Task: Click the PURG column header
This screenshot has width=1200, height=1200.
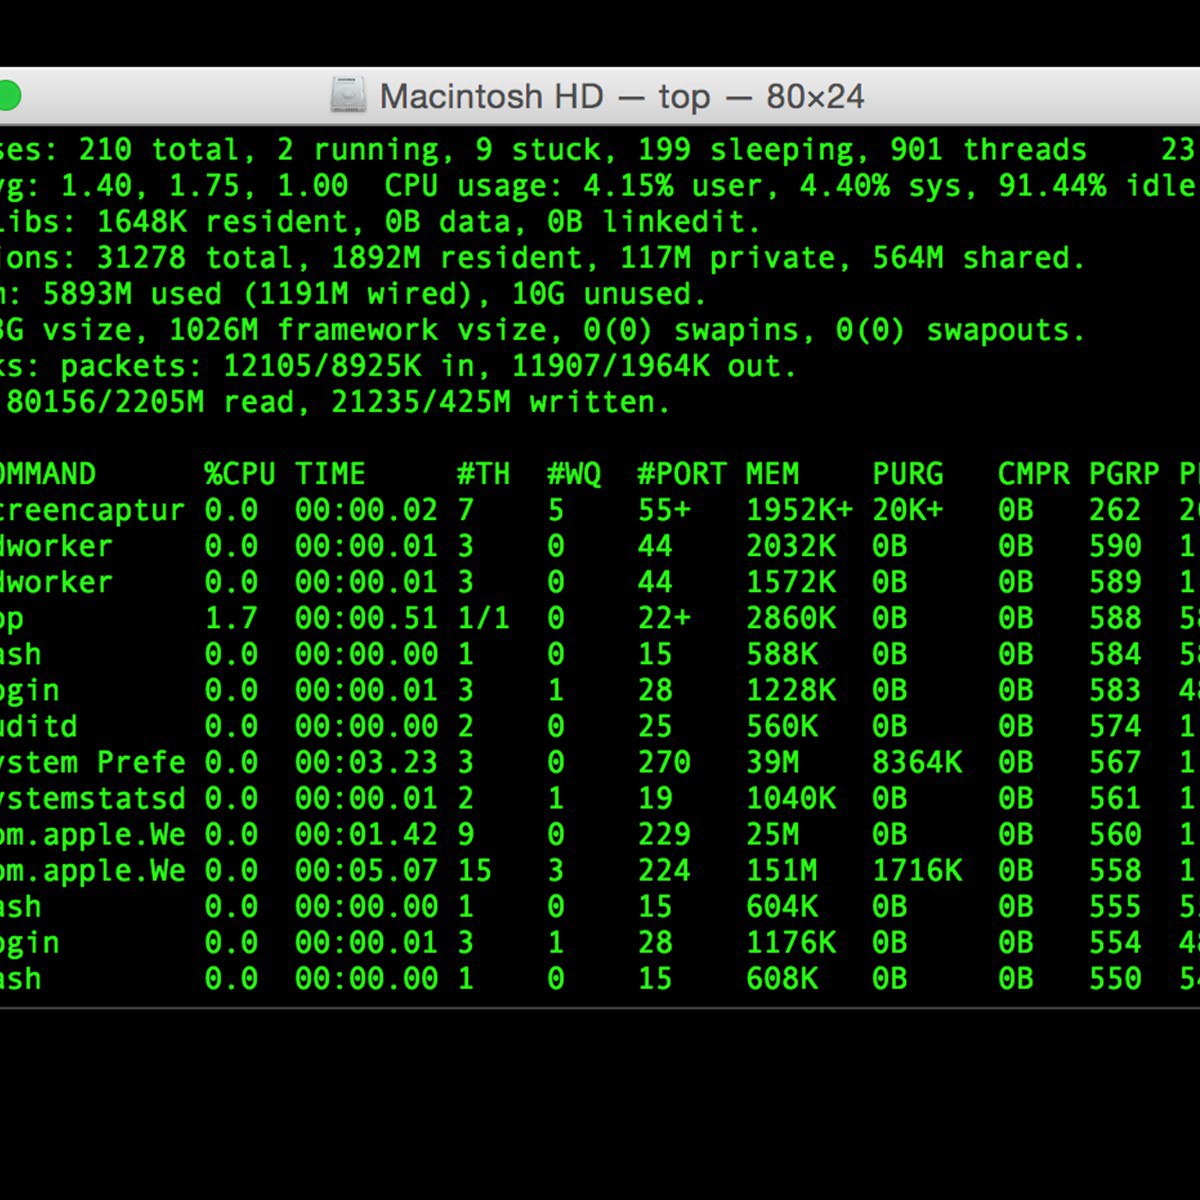Action: [907, 474]
